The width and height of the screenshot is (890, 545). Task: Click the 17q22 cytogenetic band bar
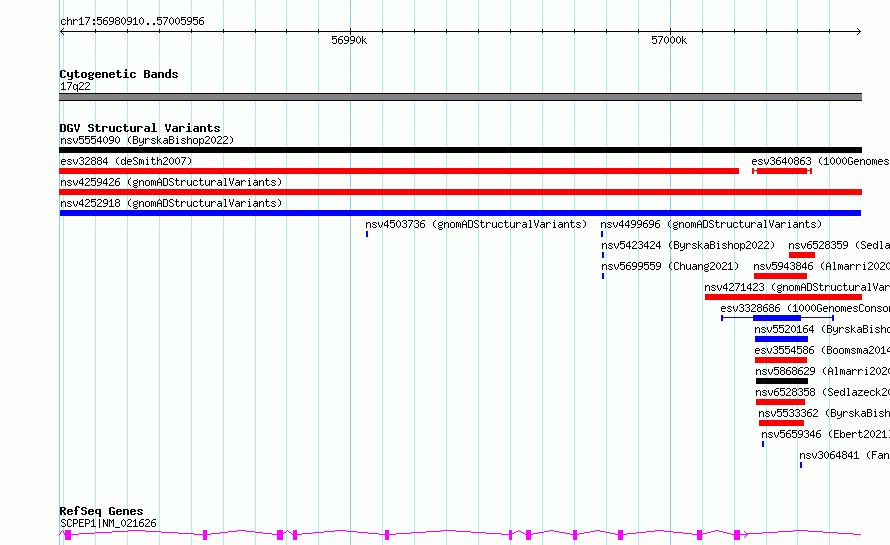point(460,97)
